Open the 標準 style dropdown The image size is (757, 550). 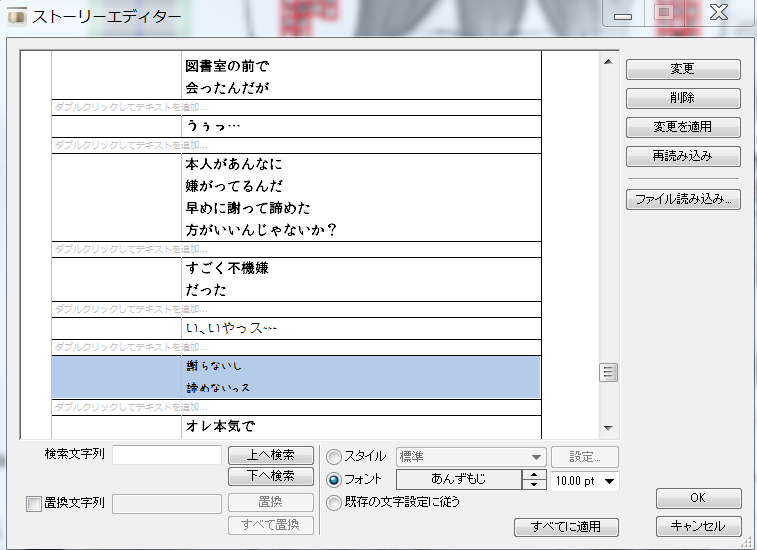click(x=471, y=457)
